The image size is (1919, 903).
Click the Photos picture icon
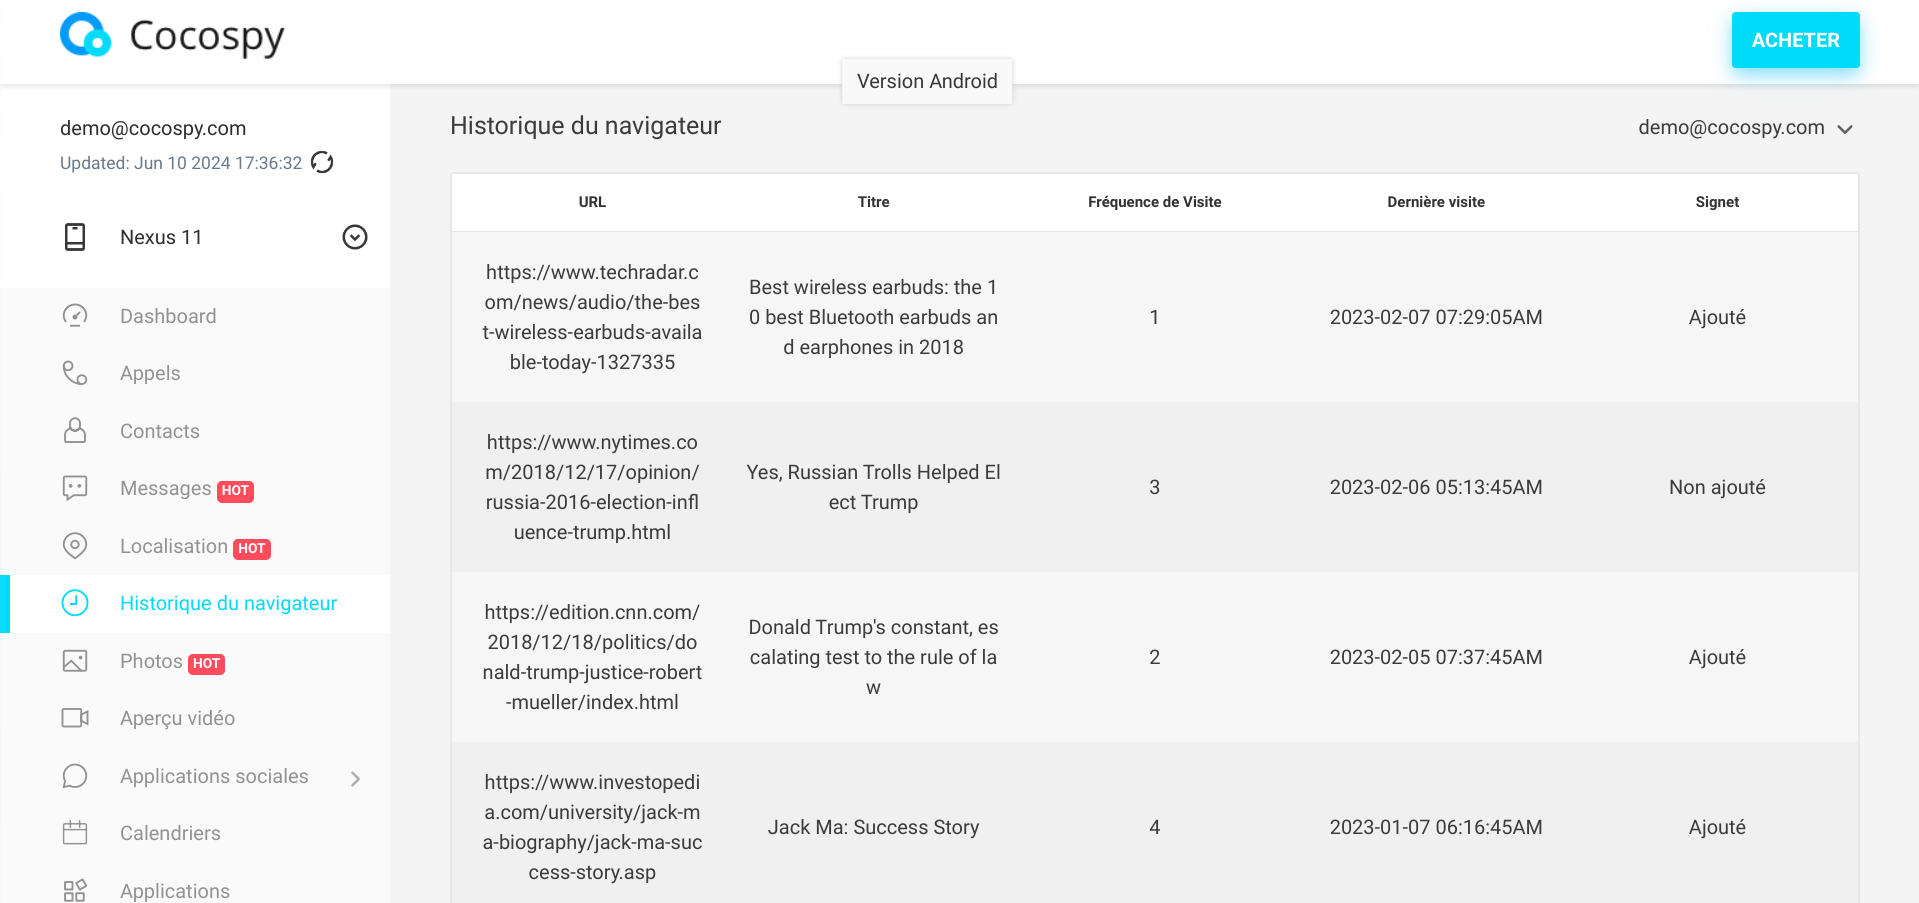coord(75,661)
